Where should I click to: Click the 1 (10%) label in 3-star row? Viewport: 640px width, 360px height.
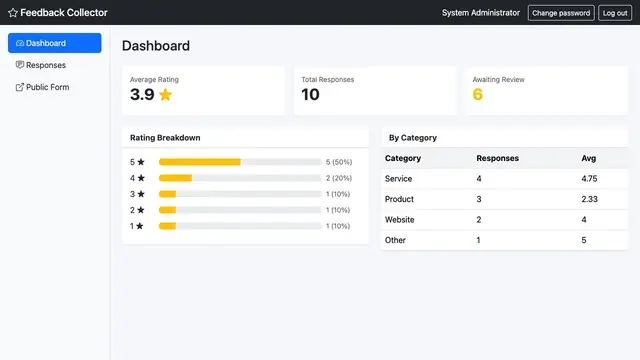coord(338,194)
